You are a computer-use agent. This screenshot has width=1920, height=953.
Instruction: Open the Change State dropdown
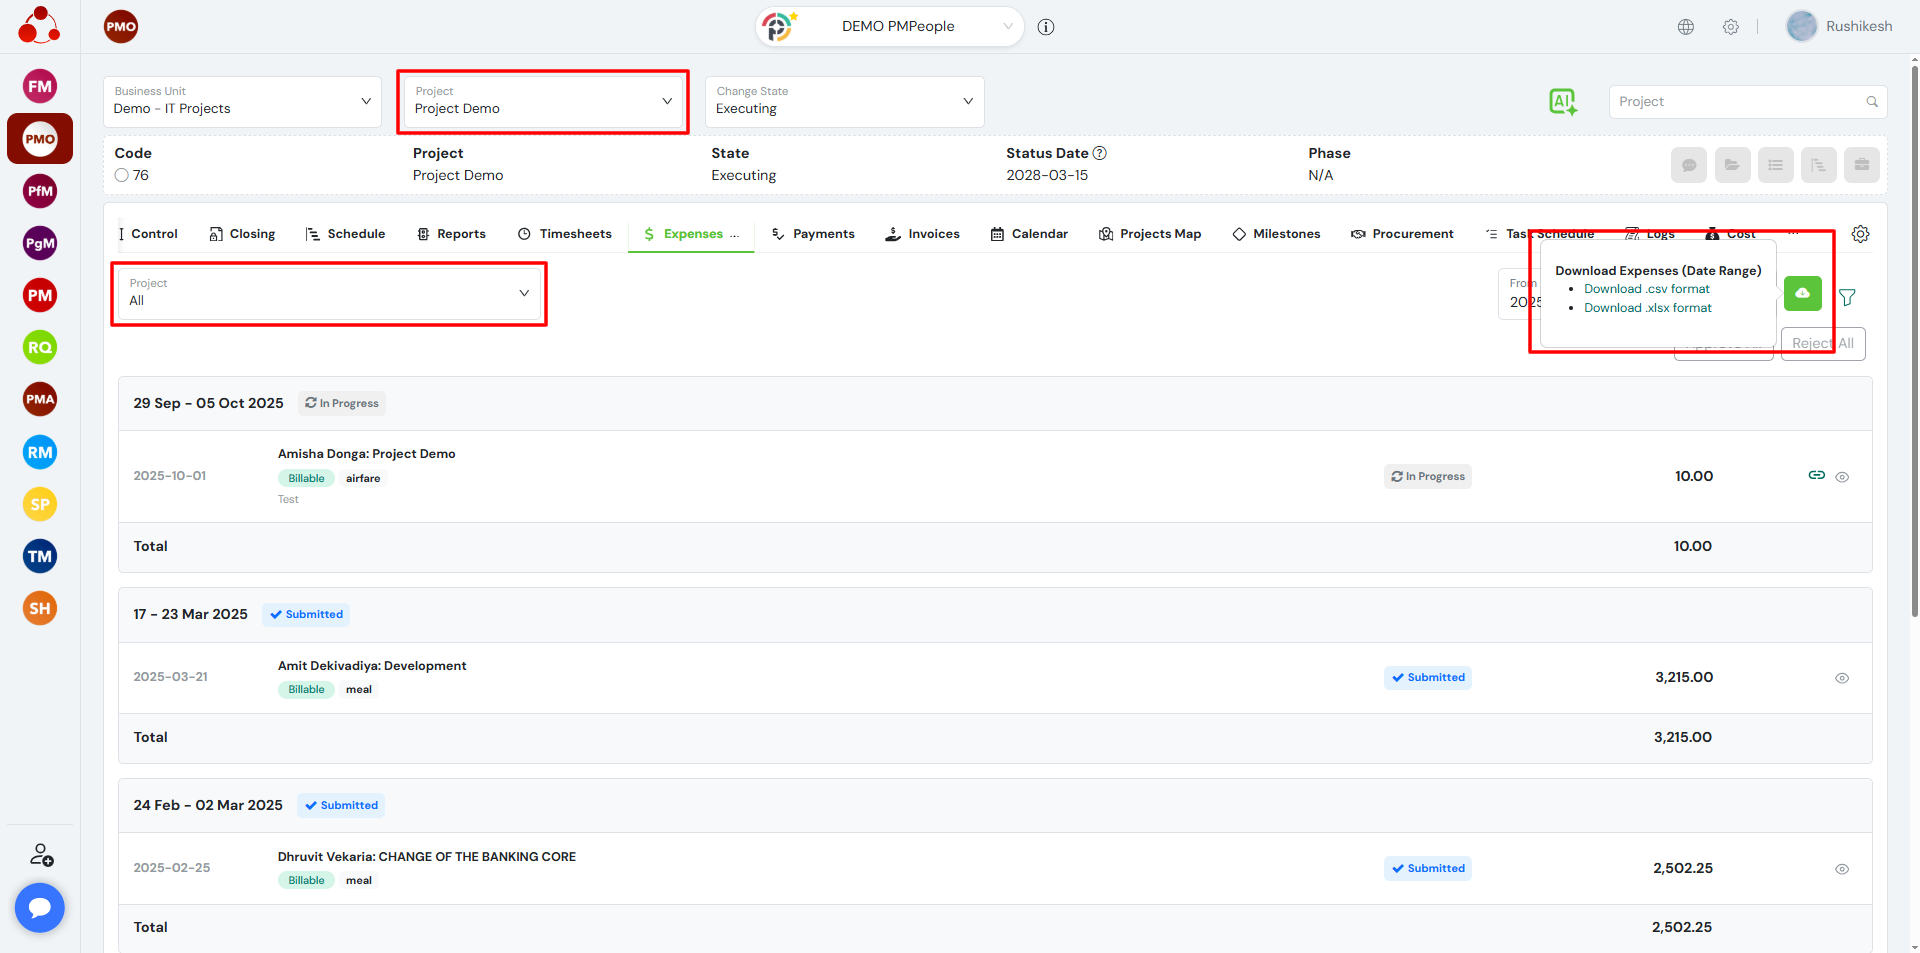(844, 102)
